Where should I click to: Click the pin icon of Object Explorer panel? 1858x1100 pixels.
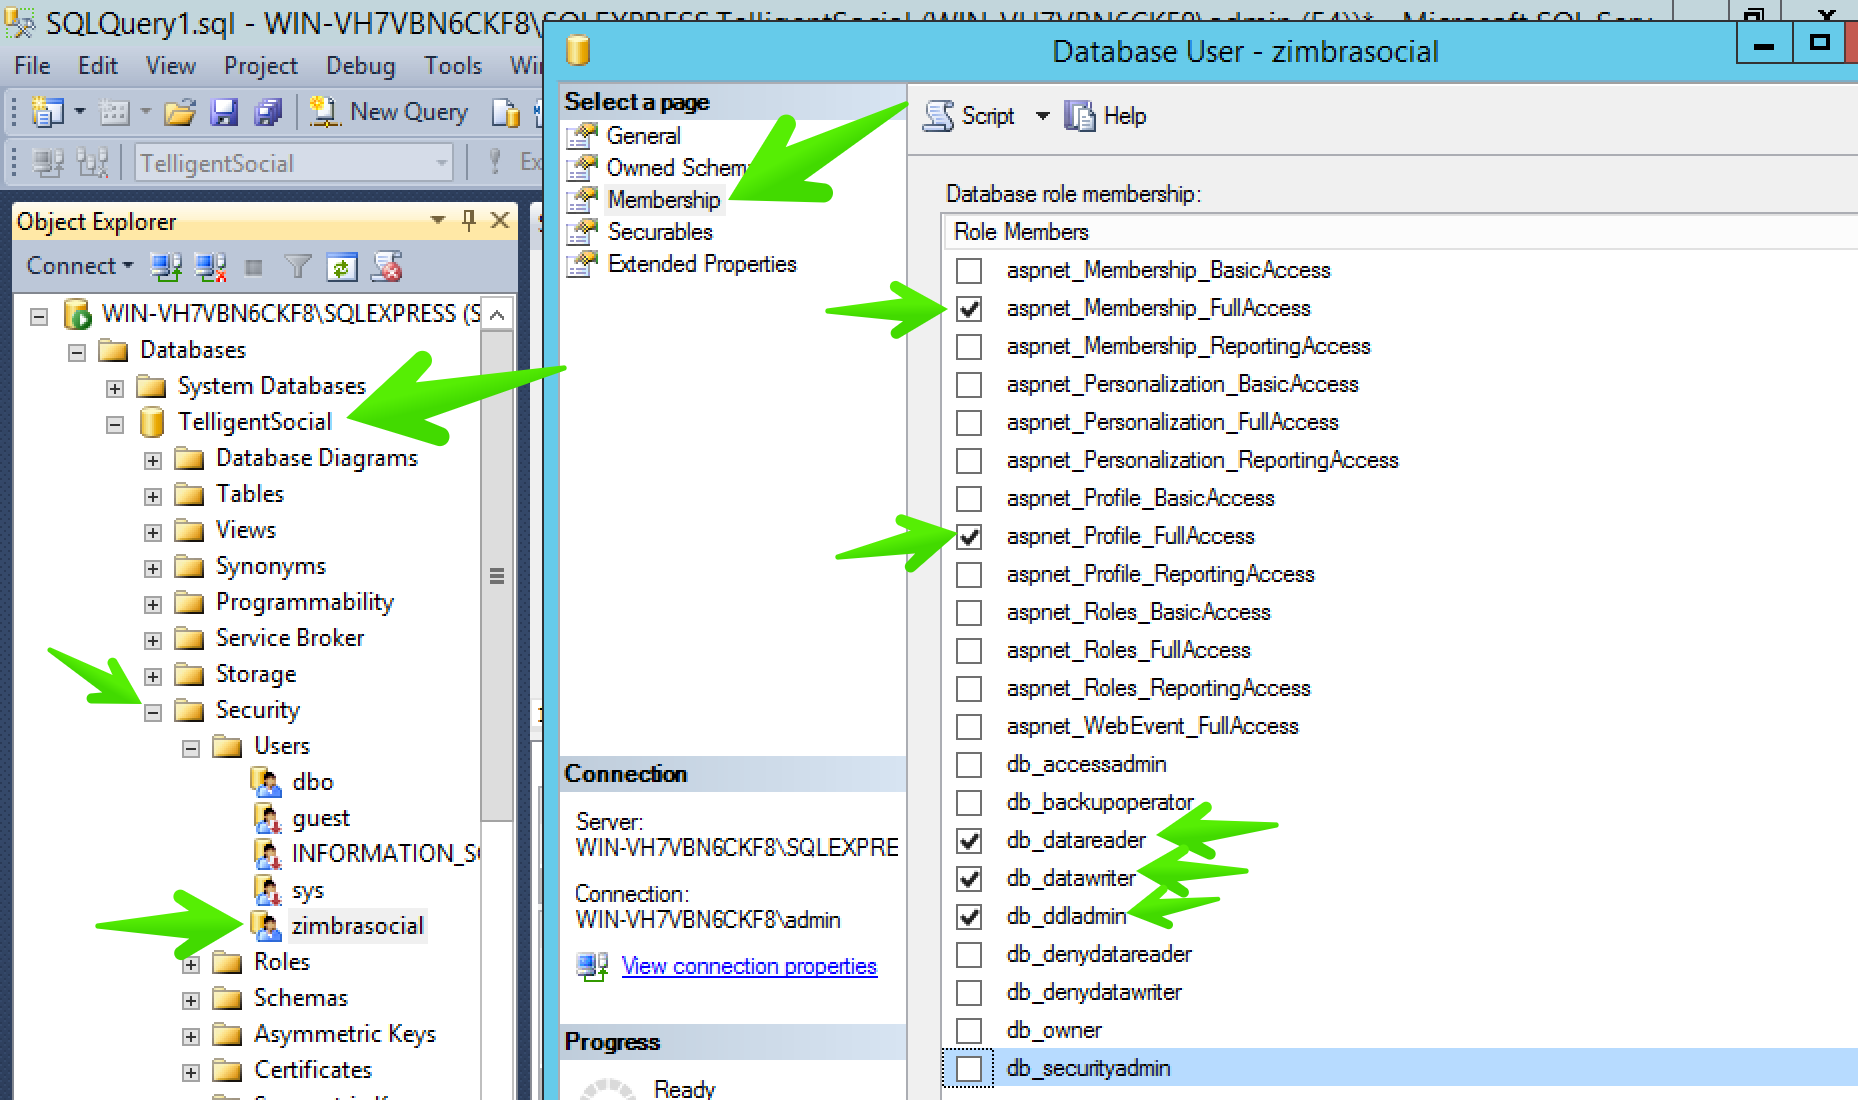[468, 220]
